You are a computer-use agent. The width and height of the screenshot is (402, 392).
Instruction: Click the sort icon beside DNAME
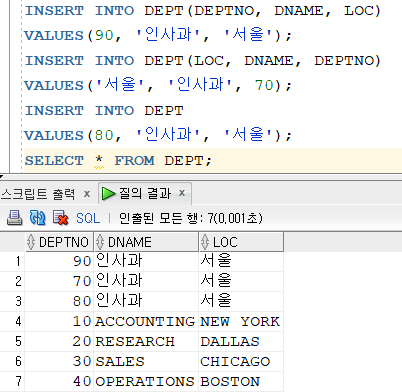[x=100, y=242]
